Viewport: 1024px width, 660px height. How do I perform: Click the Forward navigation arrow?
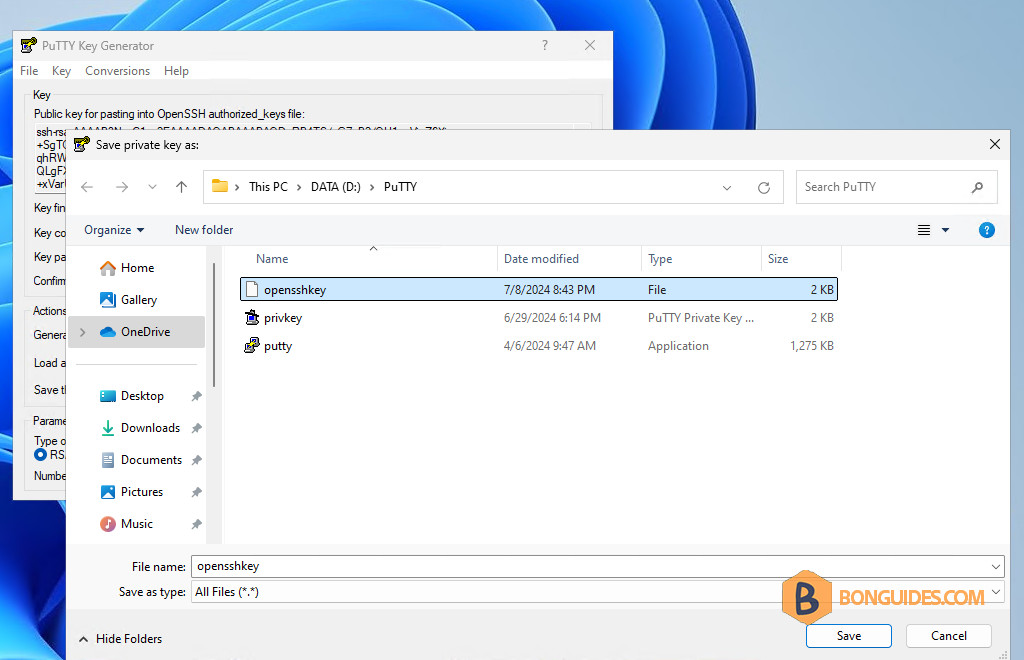click(121, 187)
